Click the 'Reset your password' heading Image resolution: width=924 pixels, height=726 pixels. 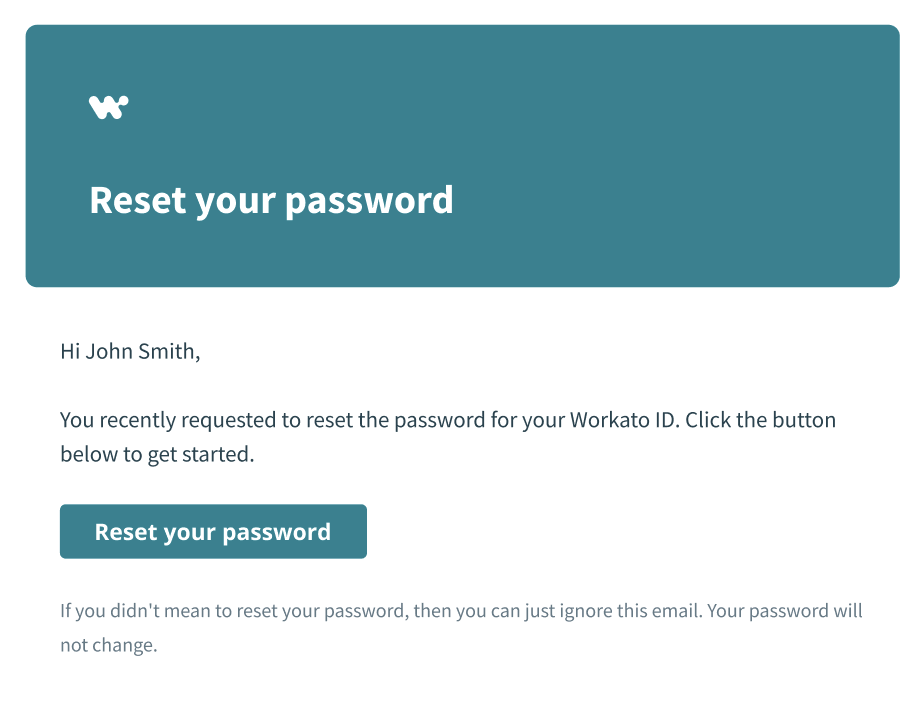pyautogui.click(x=271, y=200)
